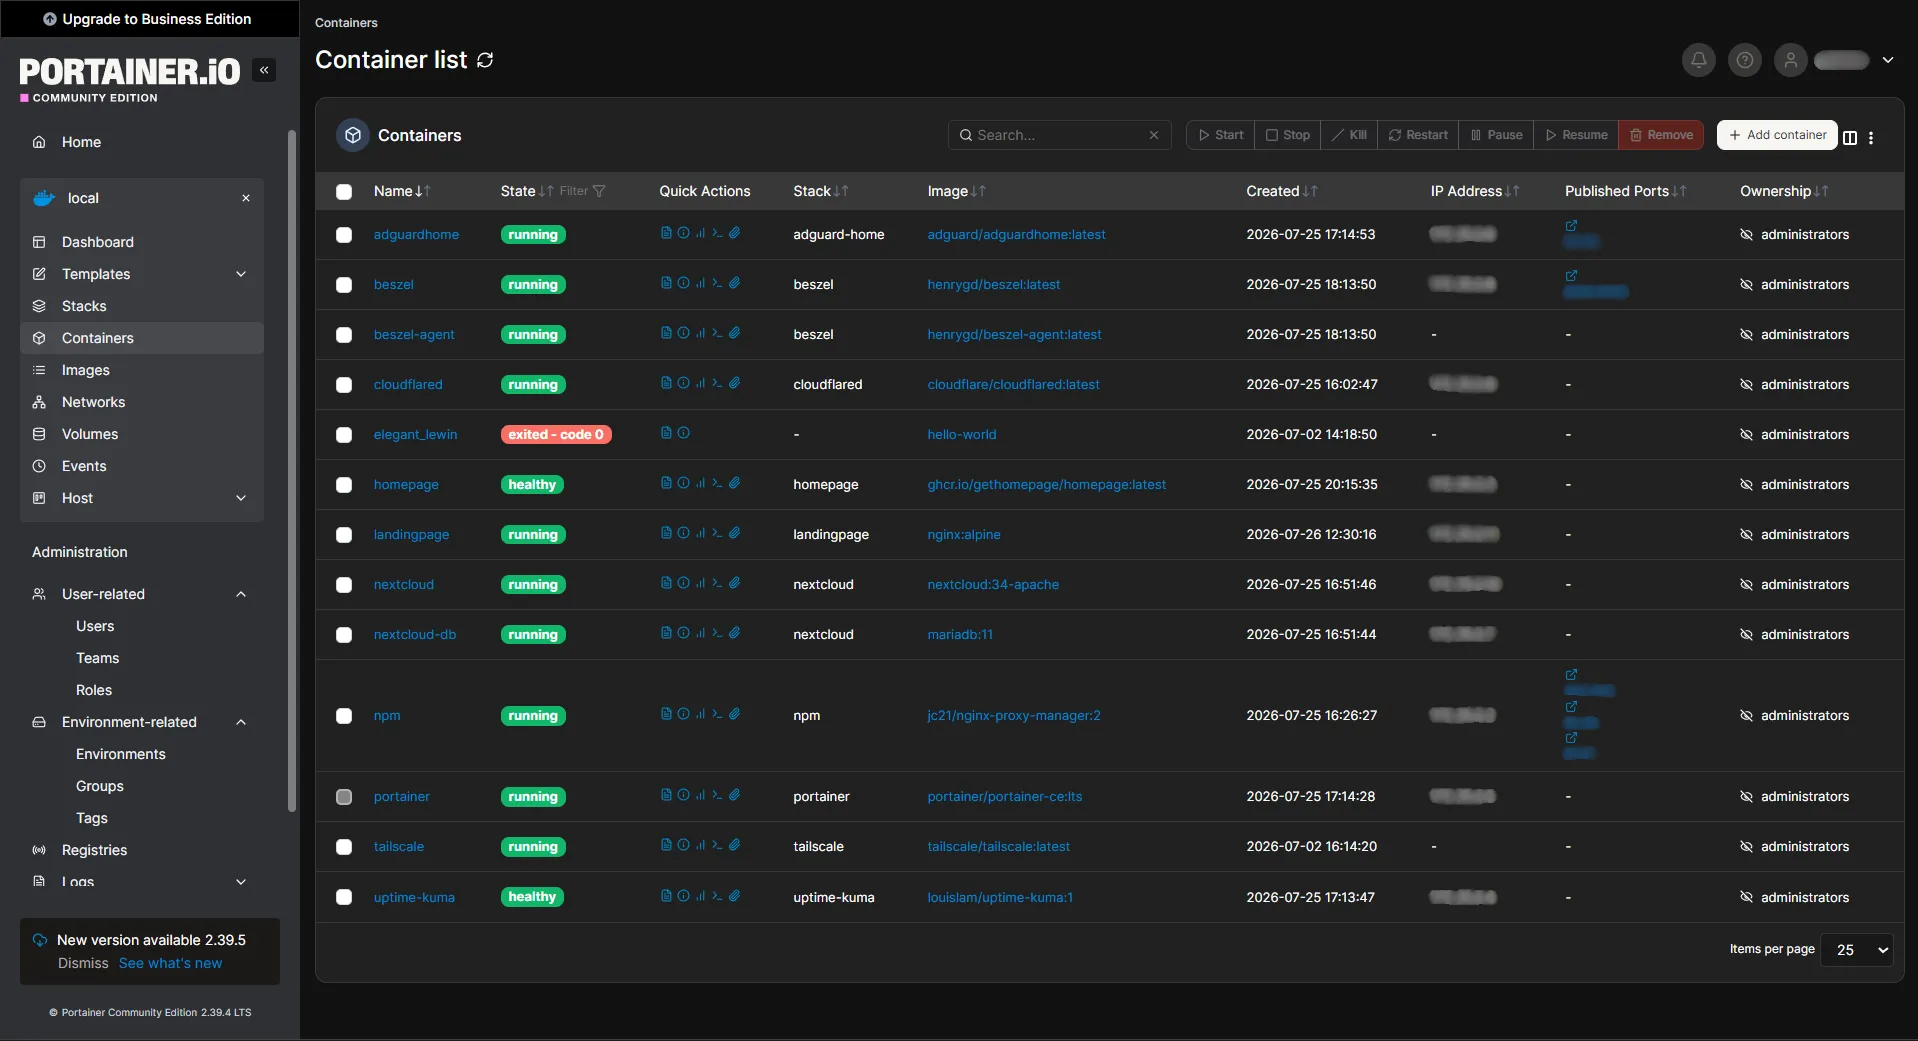The width and height of the screenshot is (1918, 1041).
Task: Click the Add container button
Action: (1777, 135)
